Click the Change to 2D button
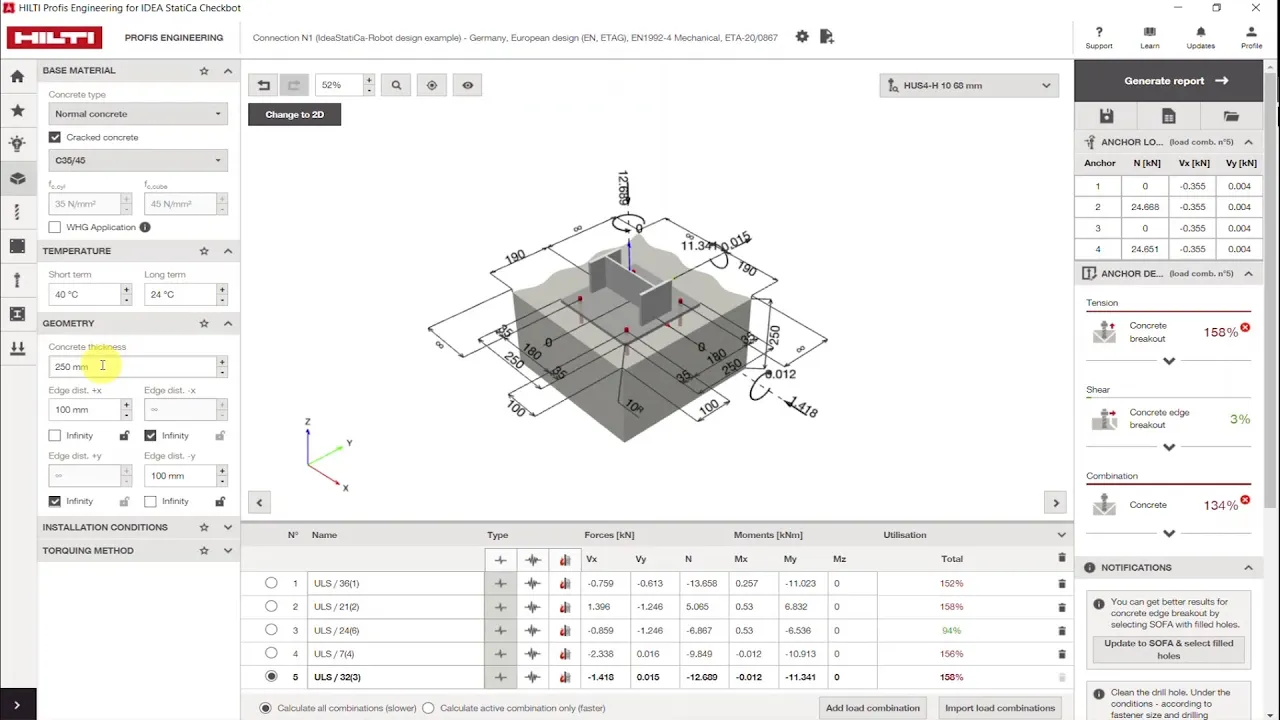The height and width of the screenshot is (720, 1280). [294, 115]
